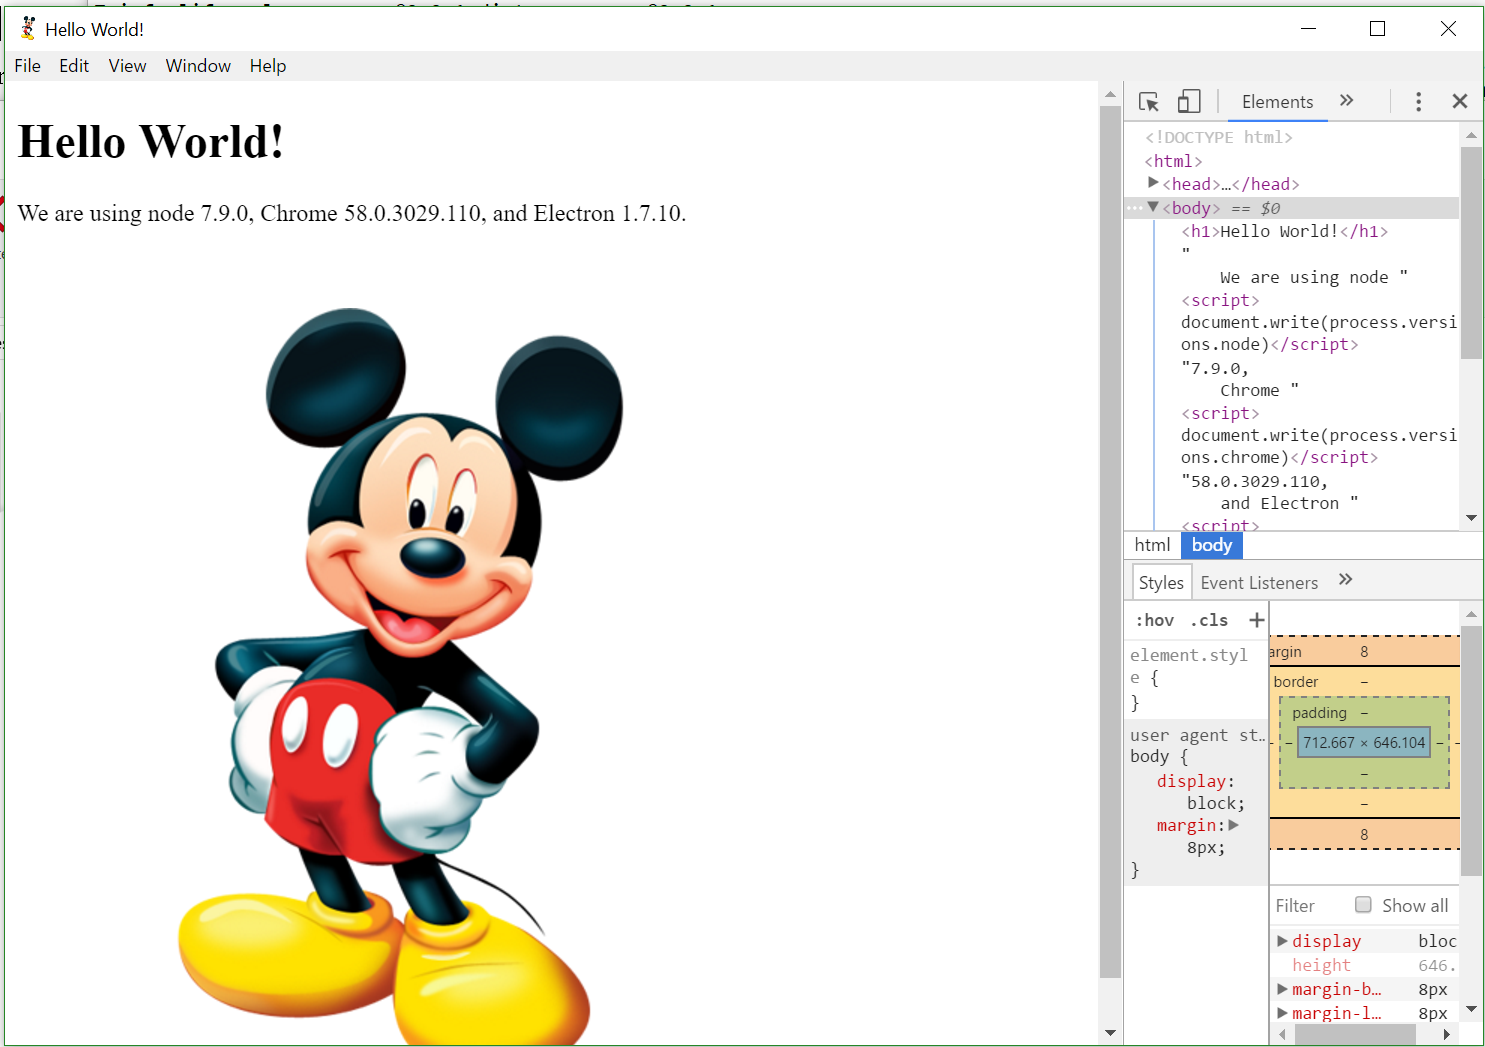Open the Window menu
The height and width of the screenshot is (1047, 1485).
coord(198,66)
